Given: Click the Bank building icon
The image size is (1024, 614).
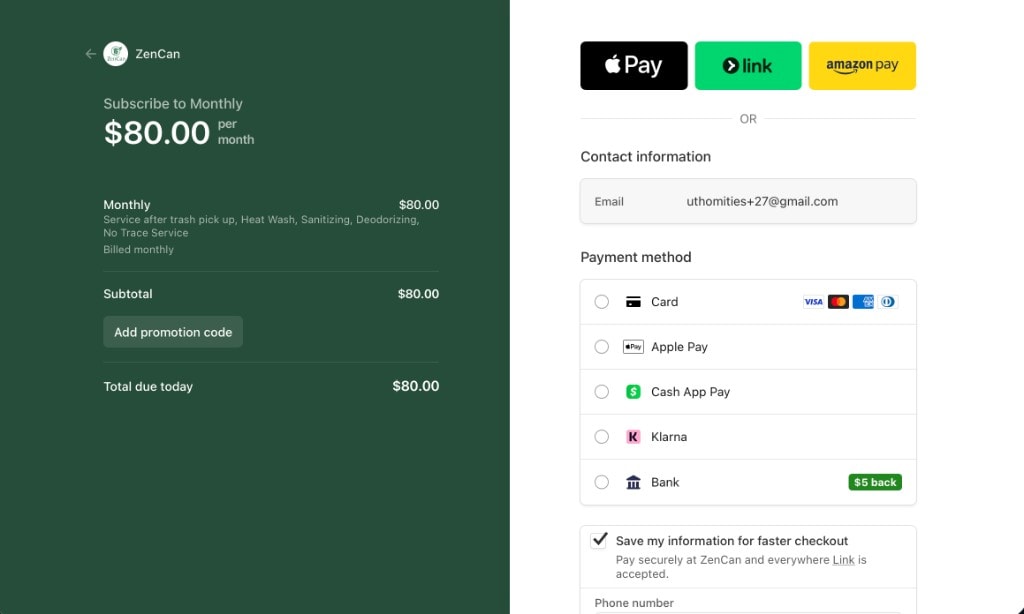Looking at the screenshot, I should (x=633, y=482).
